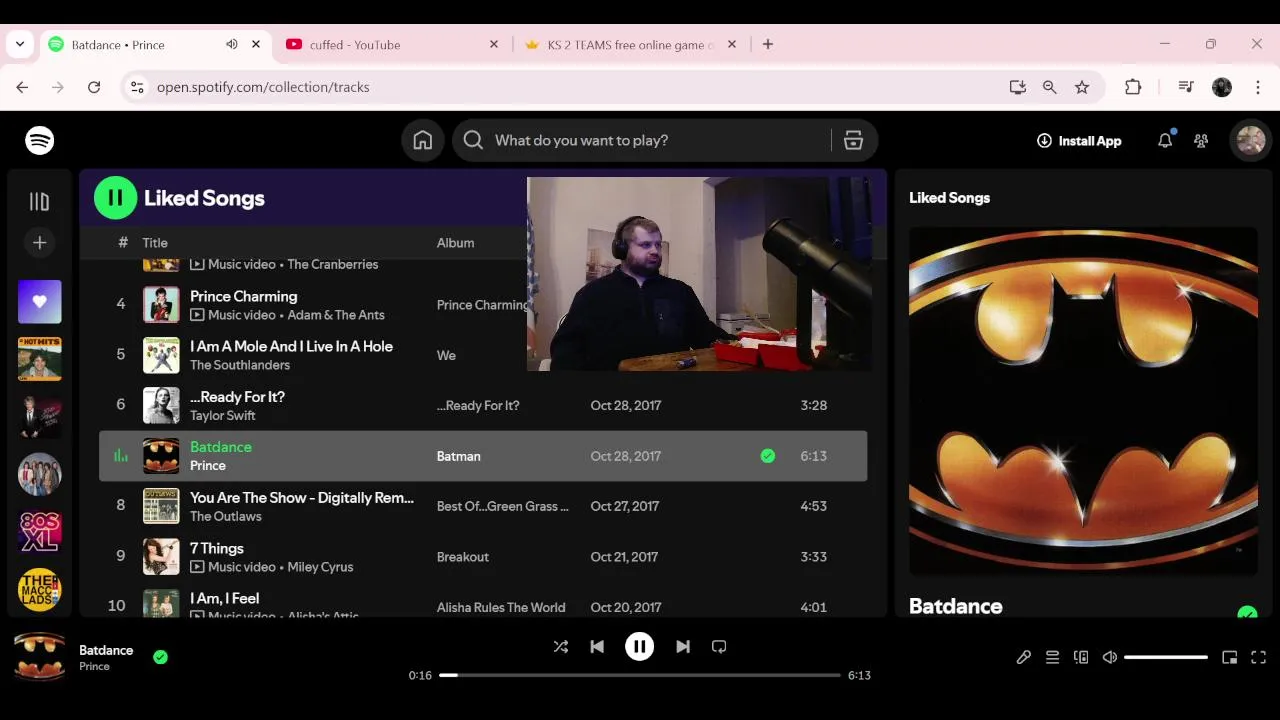
Task: Click Batdance title in bottom player
Action: [x=106, y=650]
